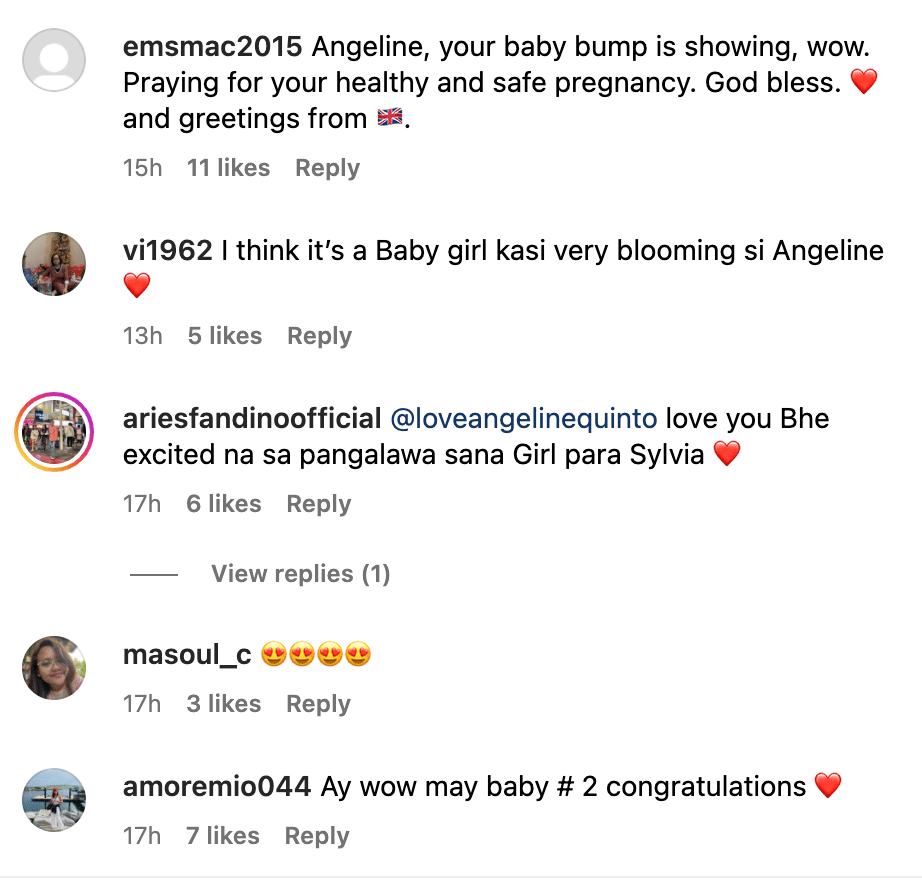Reply to amoremio044's comment
The image size is (922, 884).
[317, 836]
